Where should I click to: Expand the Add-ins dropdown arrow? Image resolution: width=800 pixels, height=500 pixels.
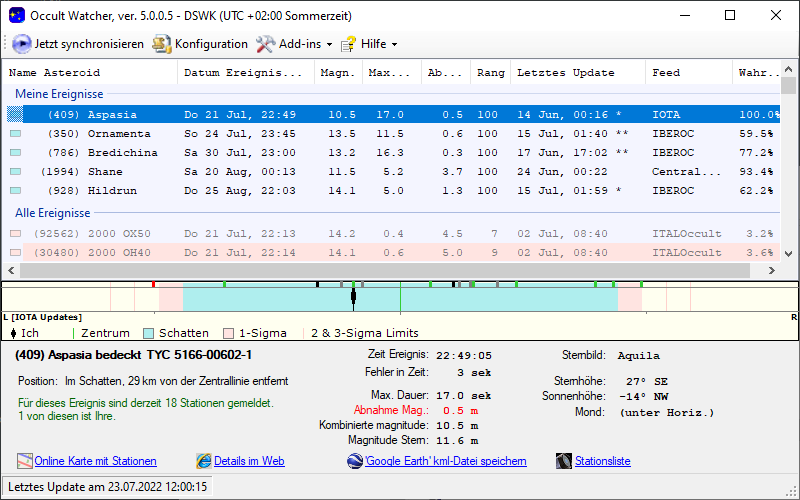tap(328, 45)
